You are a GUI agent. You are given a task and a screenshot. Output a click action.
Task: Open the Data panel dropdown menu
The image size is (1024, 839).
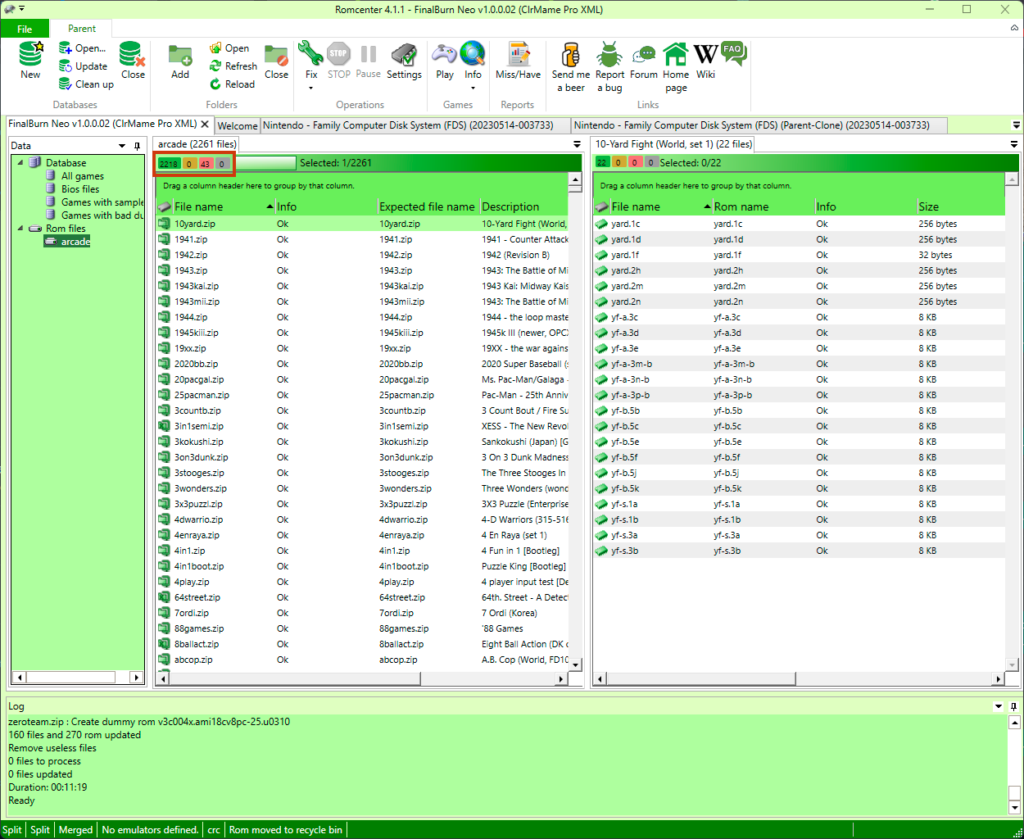[122, 146]
